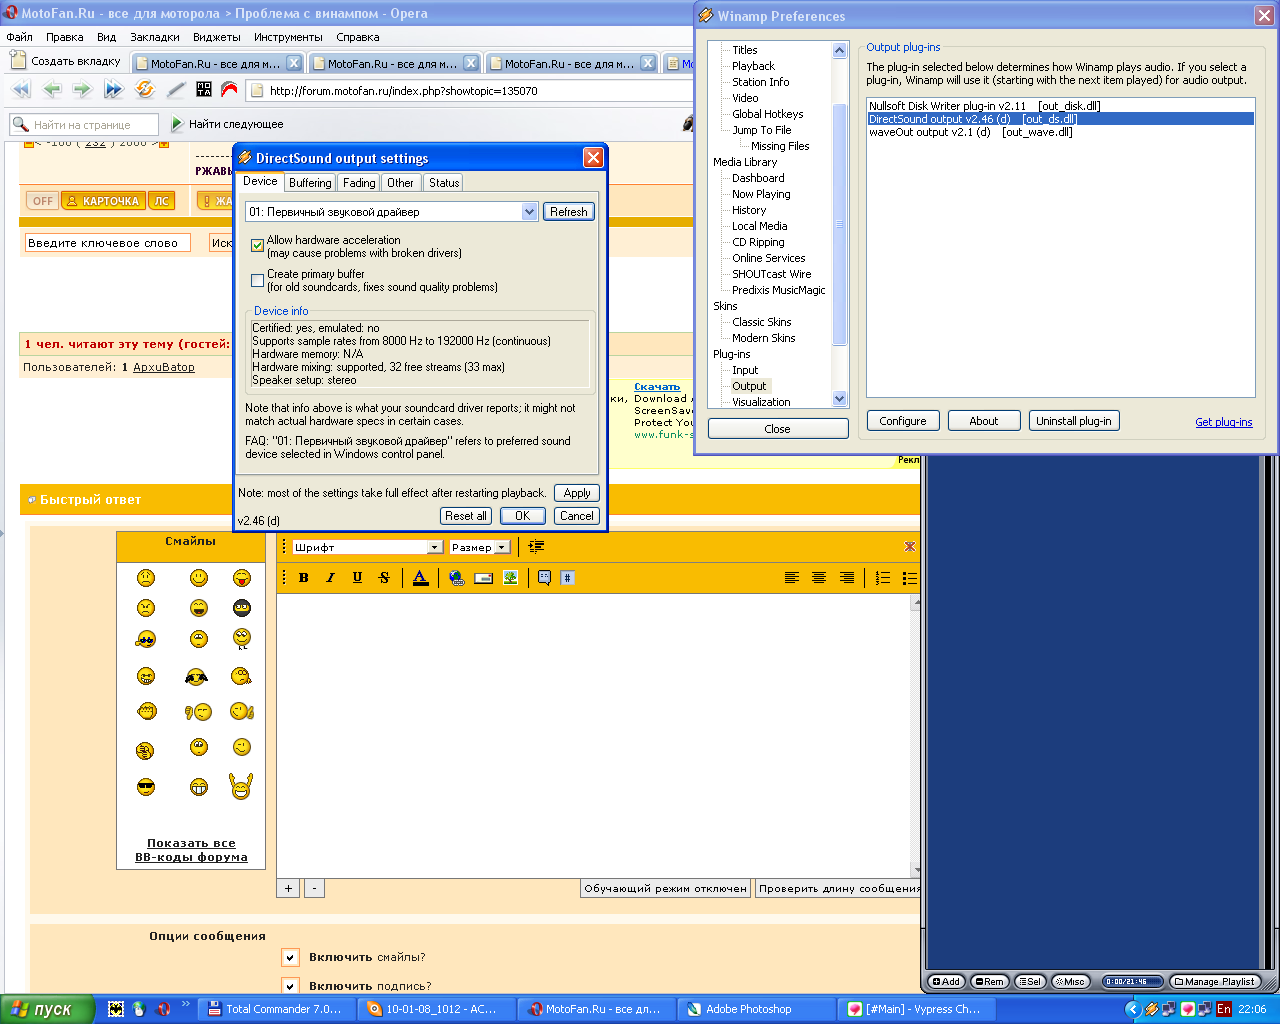Viewport: 1280px width, 1024px height.
Task: Click the MOTA icon in Opera toolbar
Action: coord(204,90)
